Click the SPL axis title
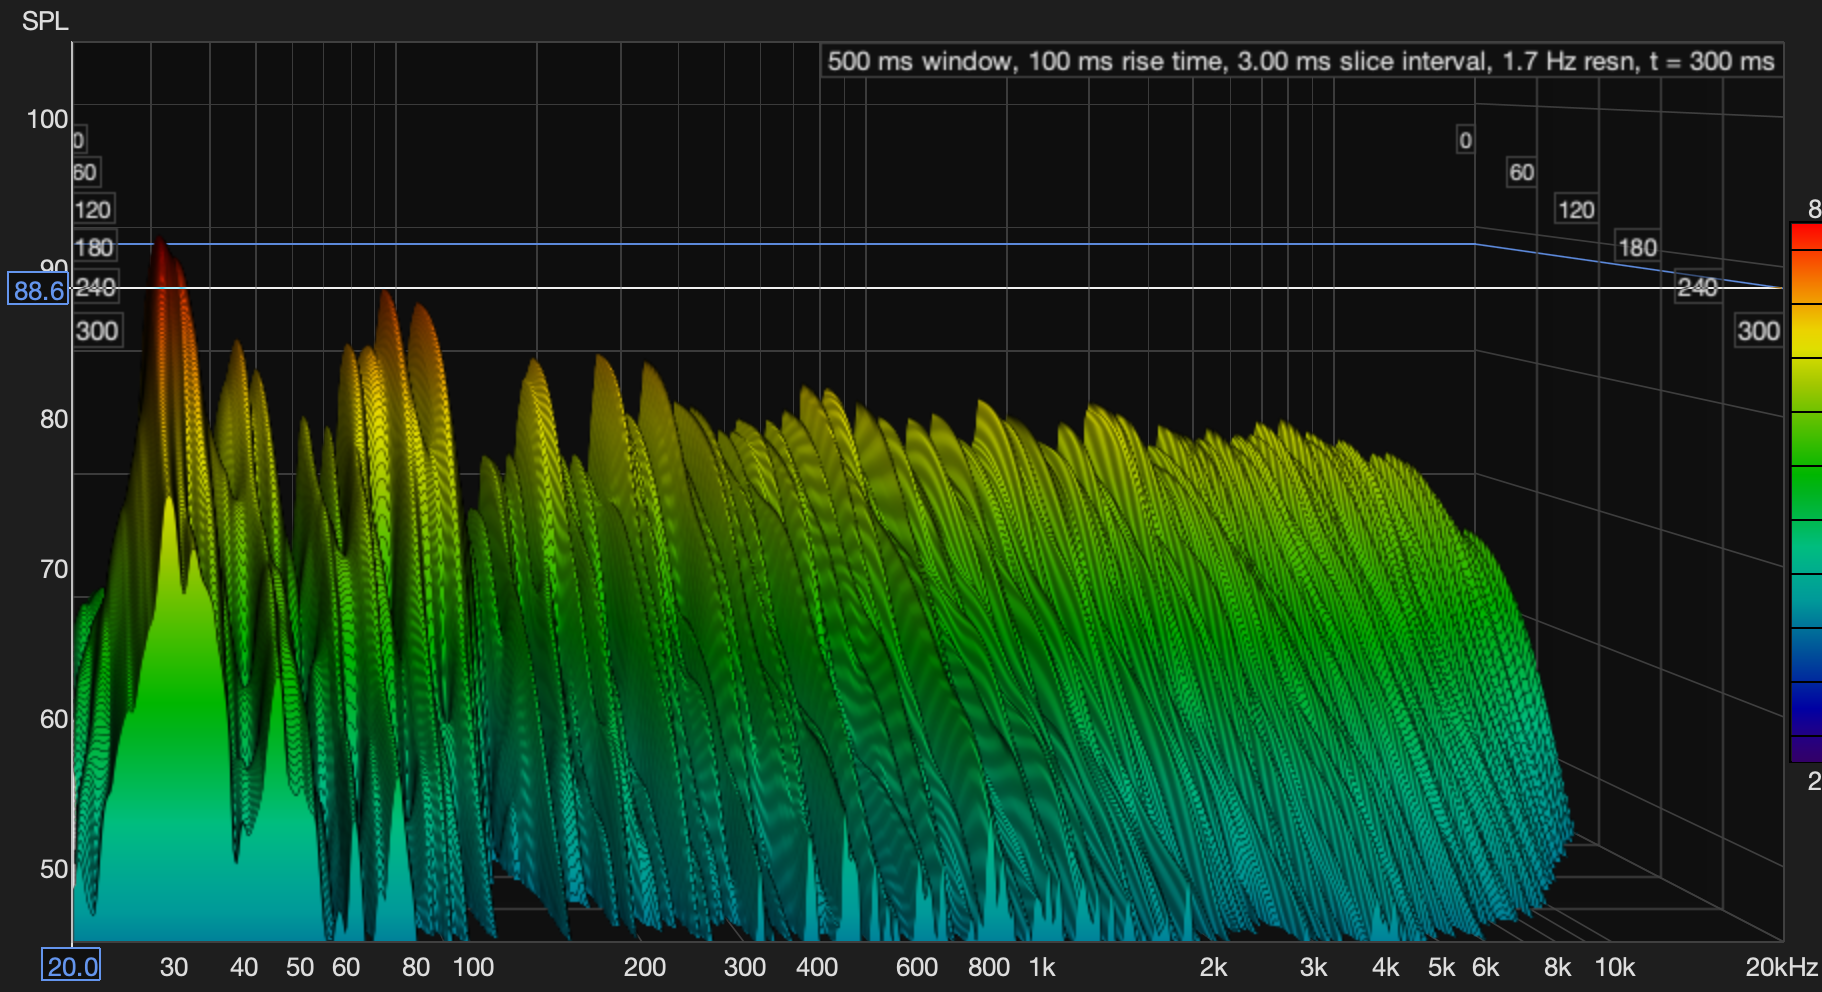Viewport: 1822px width, 992px height. 45,21
